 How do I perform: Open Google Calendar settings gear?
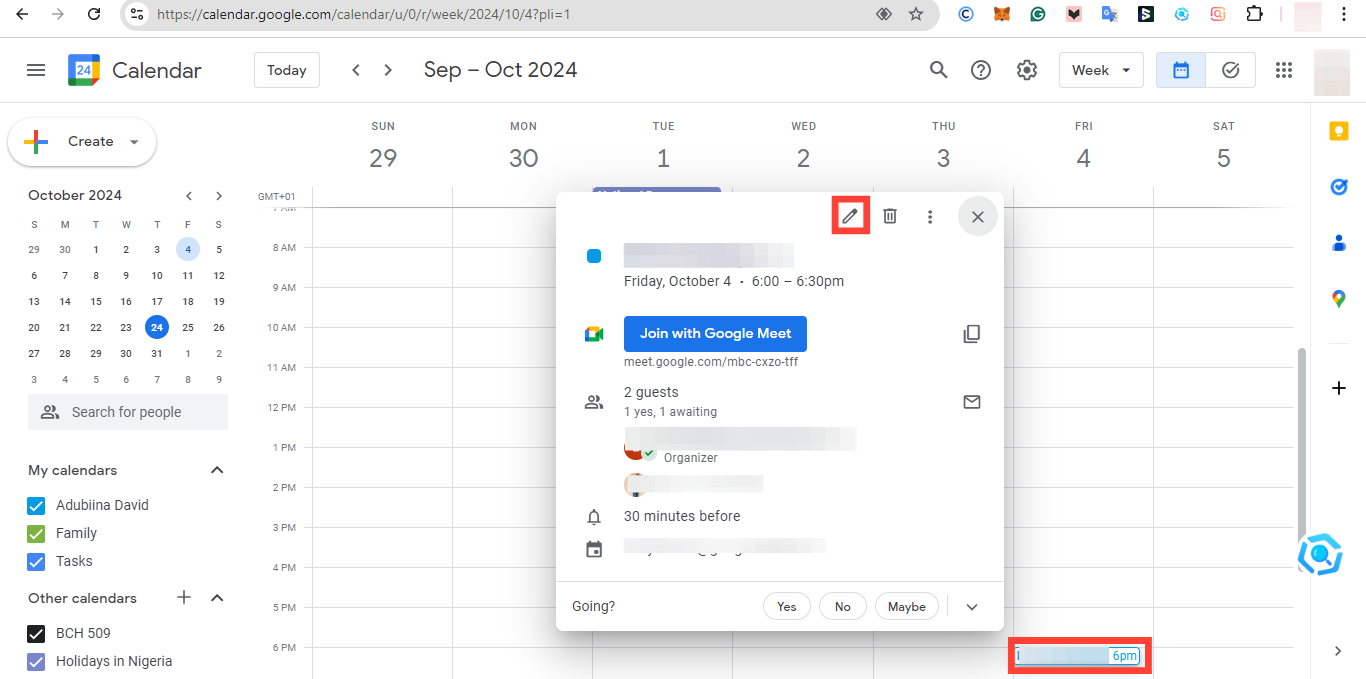tap(1026, 70)
